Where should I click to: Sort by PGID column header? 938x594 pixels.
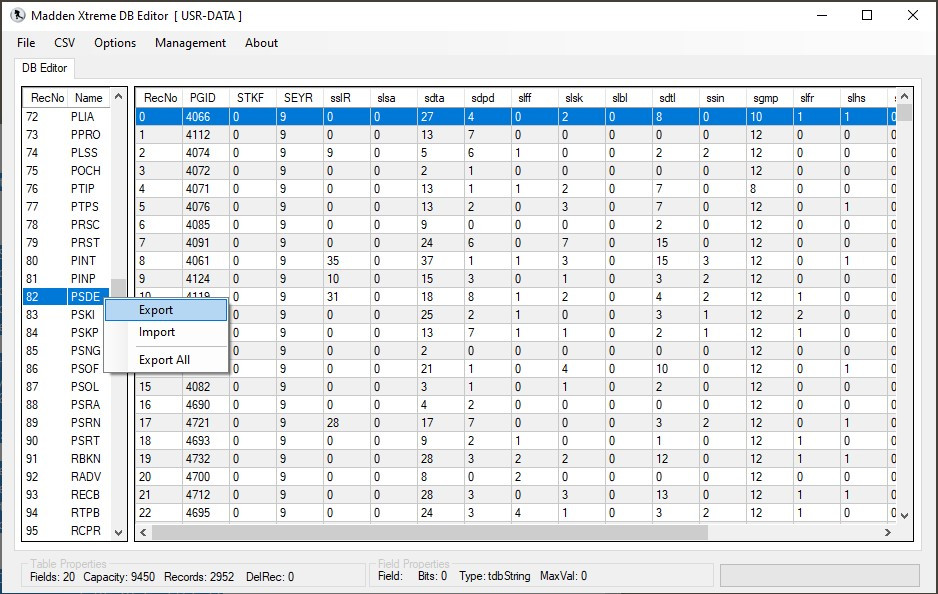click(206, 98)
